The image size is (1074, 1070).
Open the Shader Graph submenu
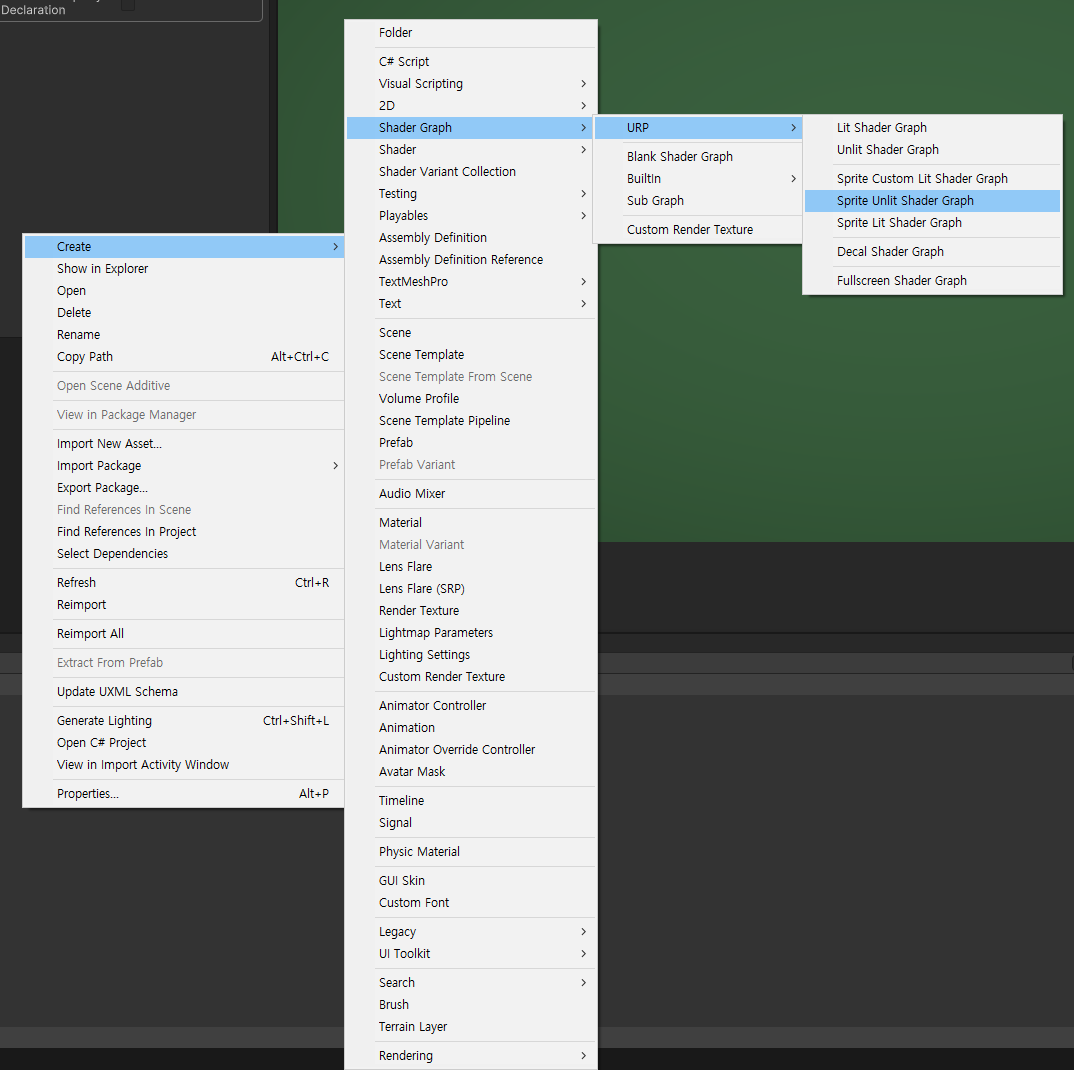pyautogui.click(x=471, y=127)
